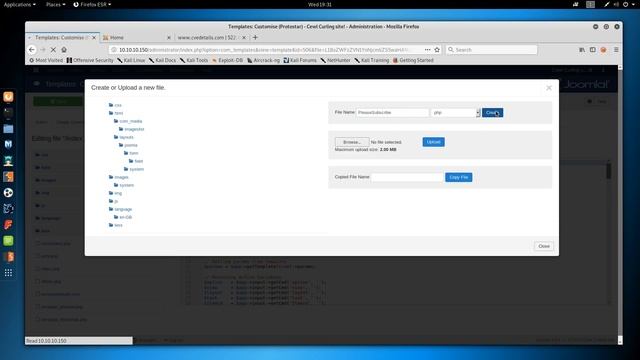
Task: Open the Offensive Security bookmark
Action: point(90,60)
